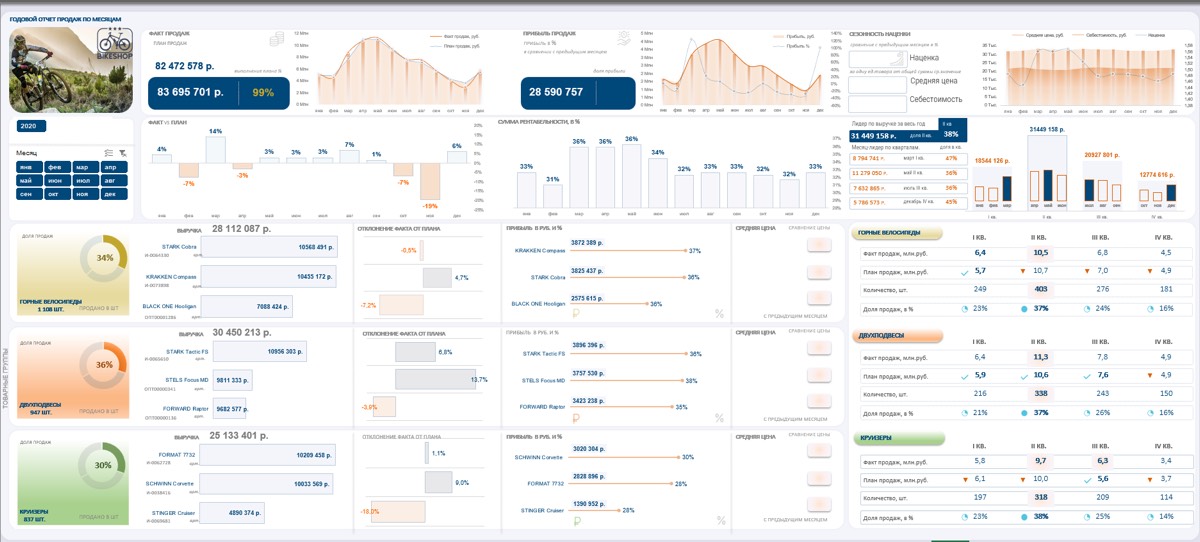Viewport: 1200px width, 542px height.
Task: Click the percent icon in the Круизеры profit panel
Action: 719,519
